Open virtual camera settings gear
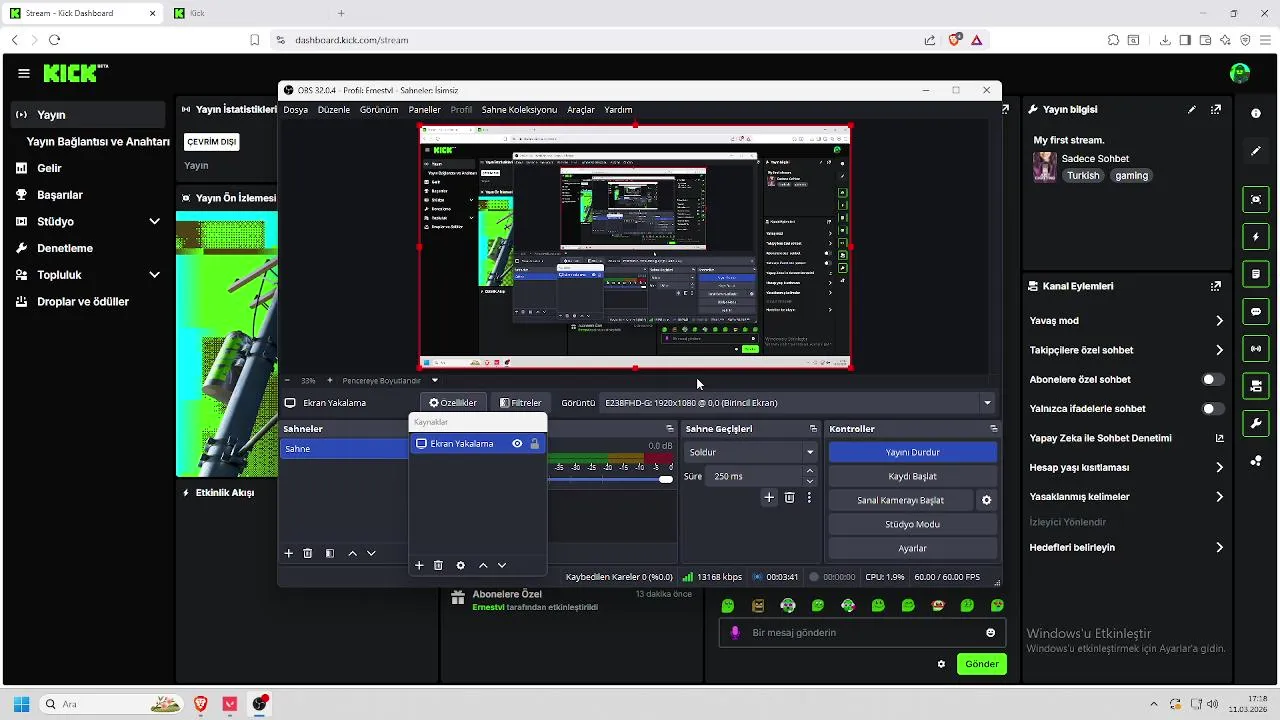 click(986, 500)
